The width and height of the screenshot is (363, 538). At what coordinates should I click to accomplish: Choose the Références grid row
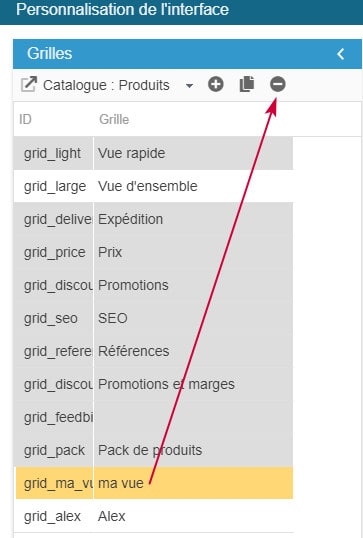click(153, 351)
